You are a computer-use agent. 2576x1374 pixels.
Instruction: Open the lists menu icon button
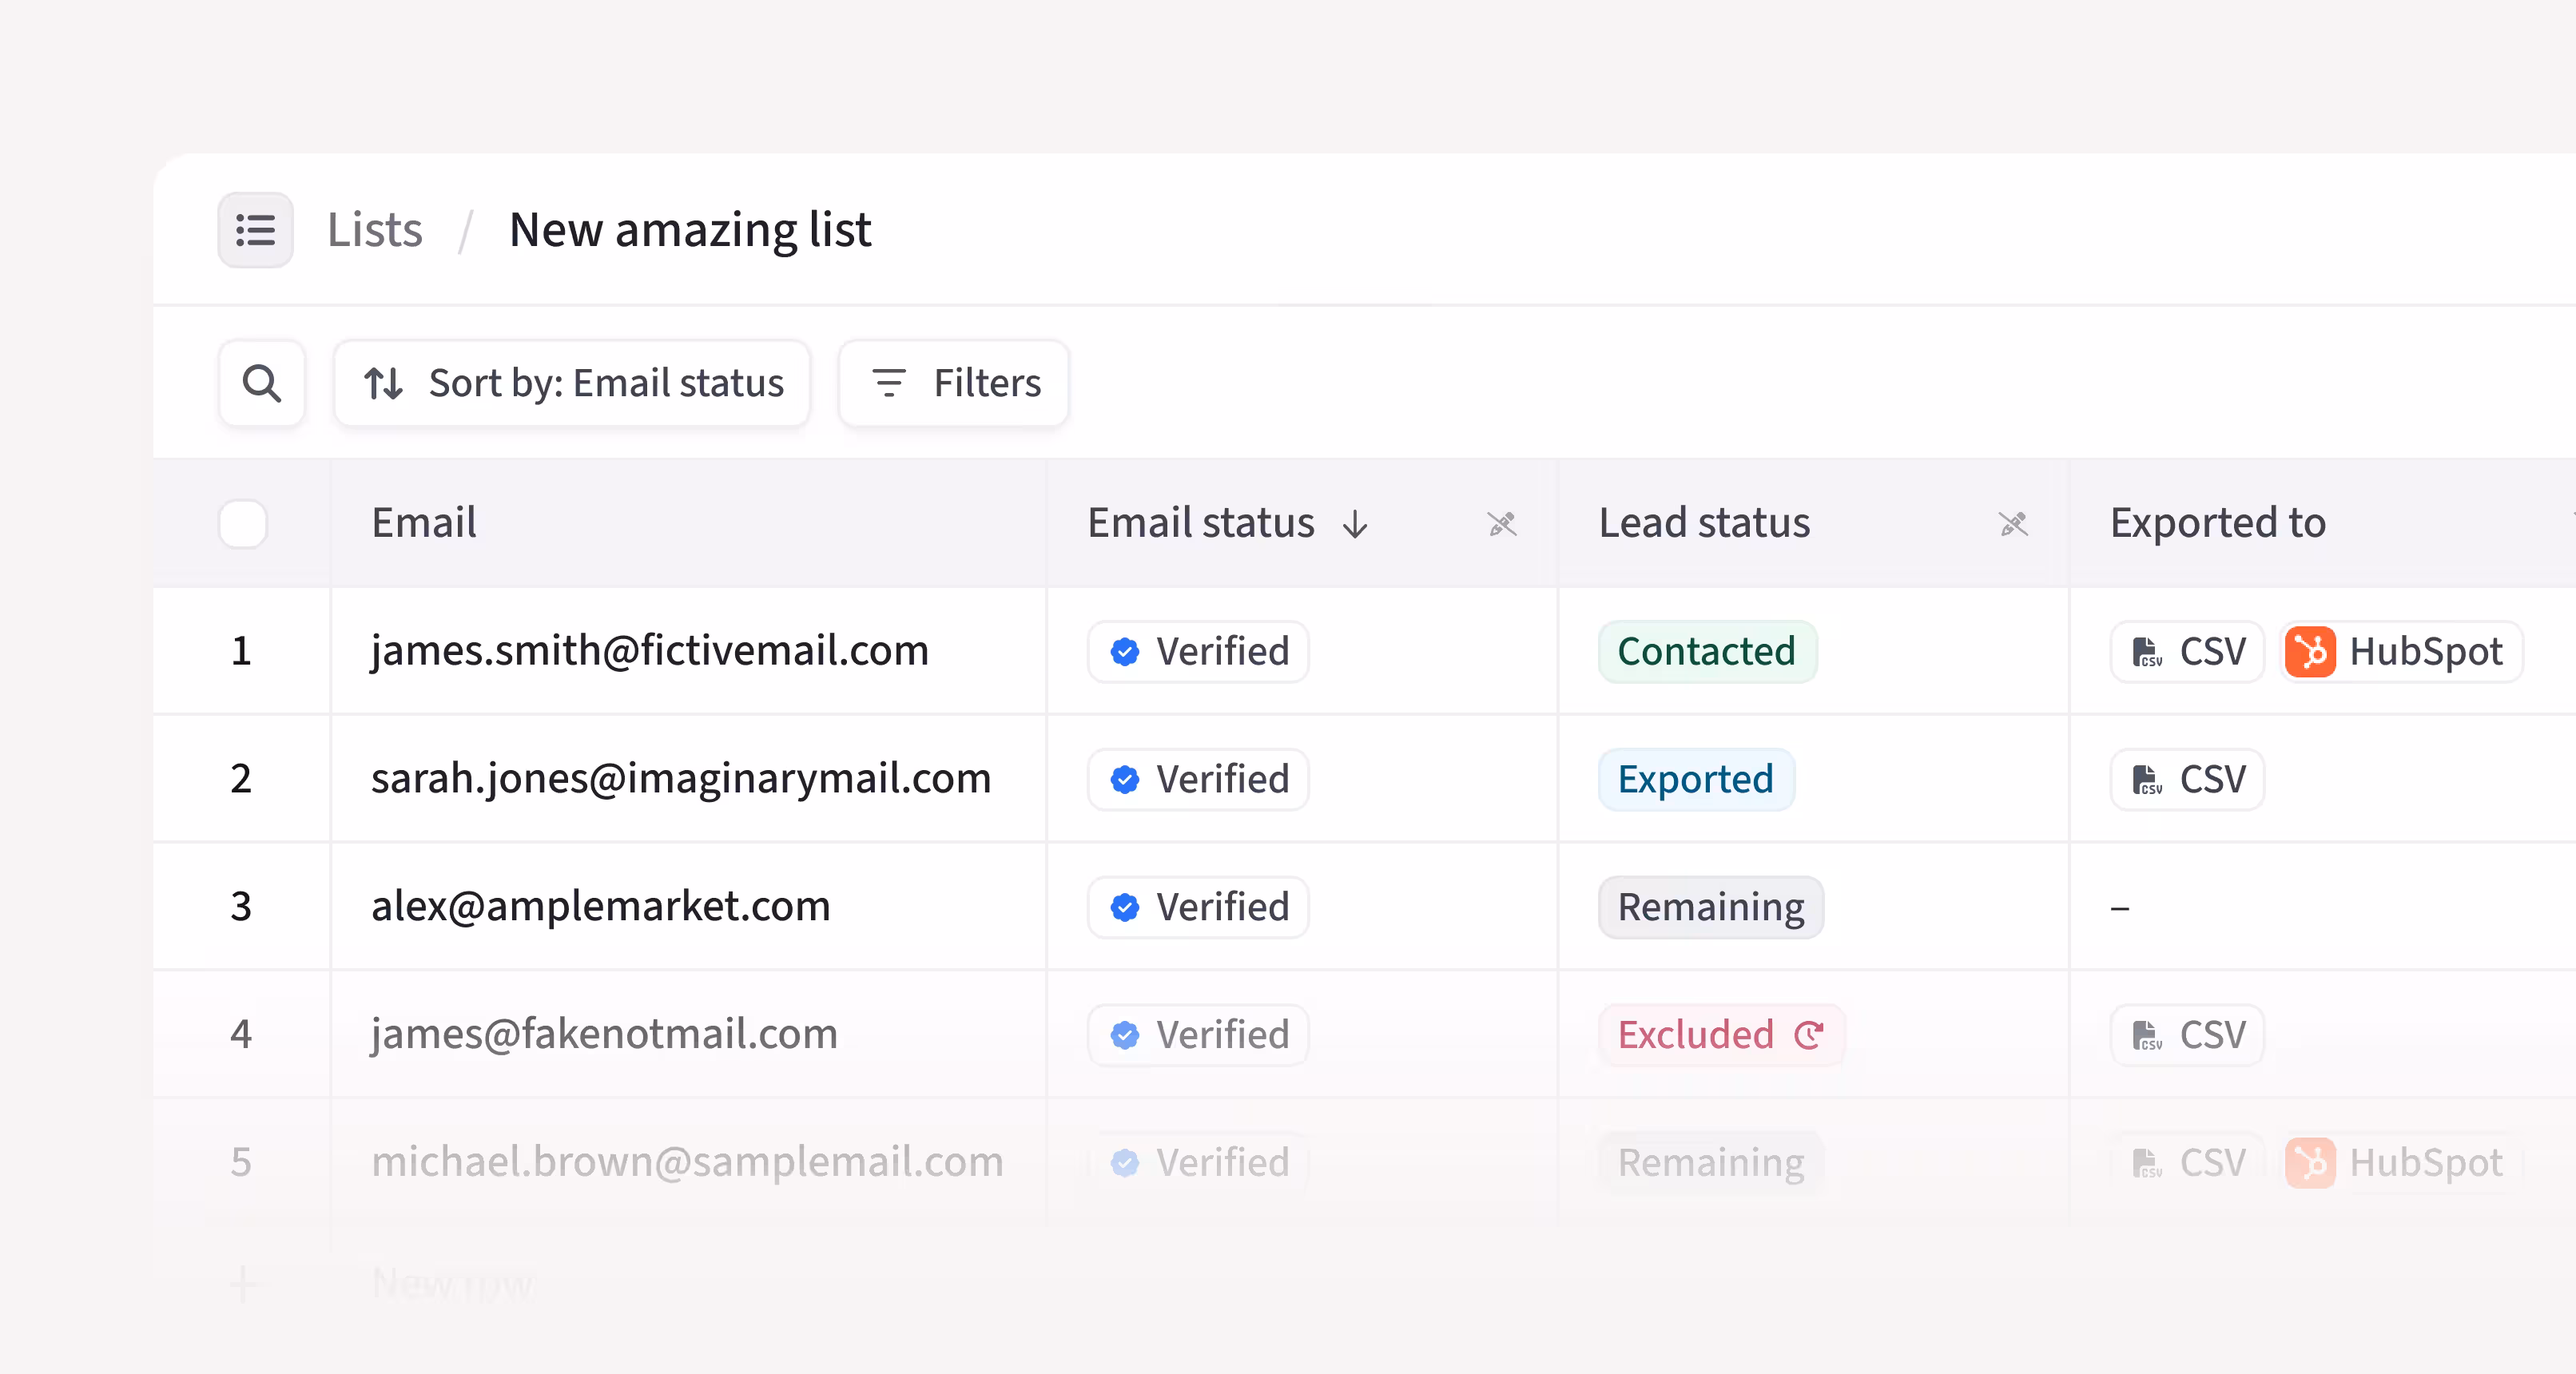255,230
